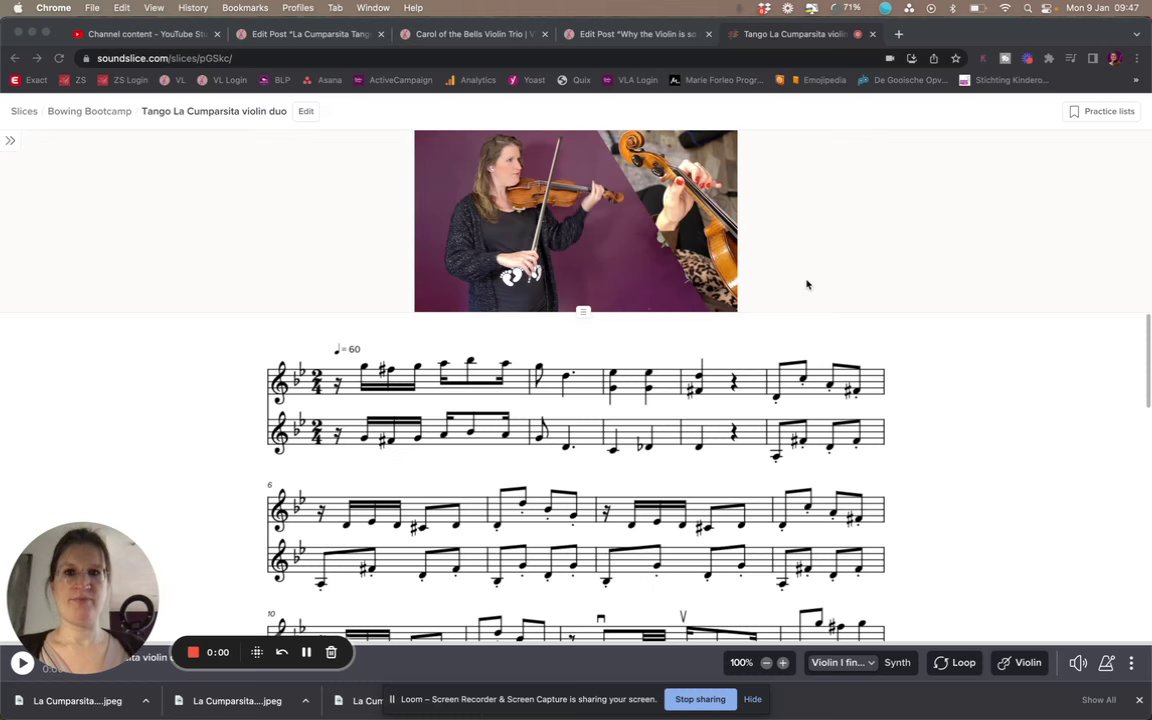Delete the Loom recording with trash icon
The height and width of the screenshot is (720, 1152).
click(331, 652)
